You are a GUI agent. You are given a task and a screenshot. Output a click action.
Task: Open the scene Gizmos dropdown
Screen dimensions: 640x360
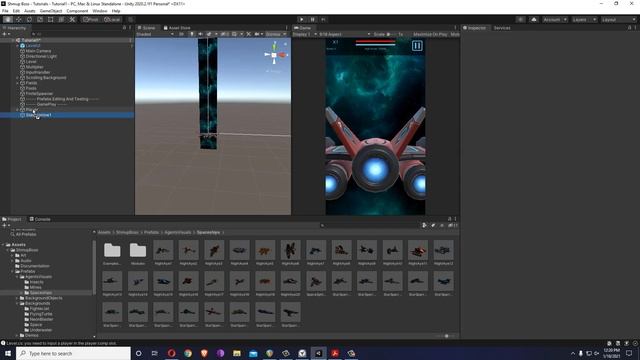point(276,34)
